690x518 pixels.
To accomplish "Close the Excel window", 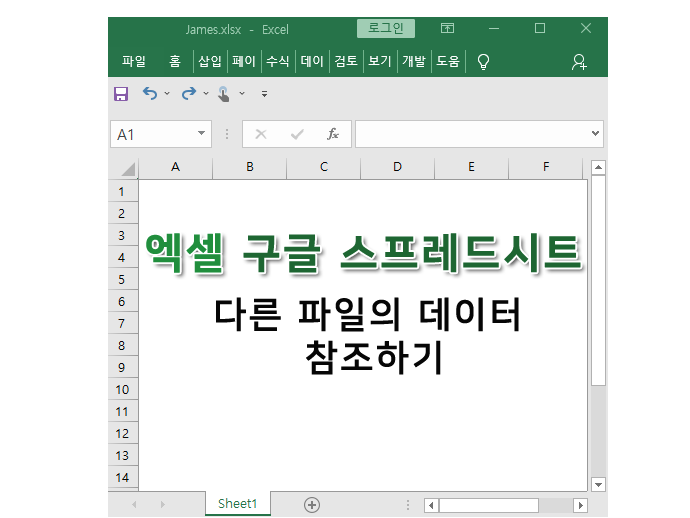I will pyautogui.click(x=586, y=29).
